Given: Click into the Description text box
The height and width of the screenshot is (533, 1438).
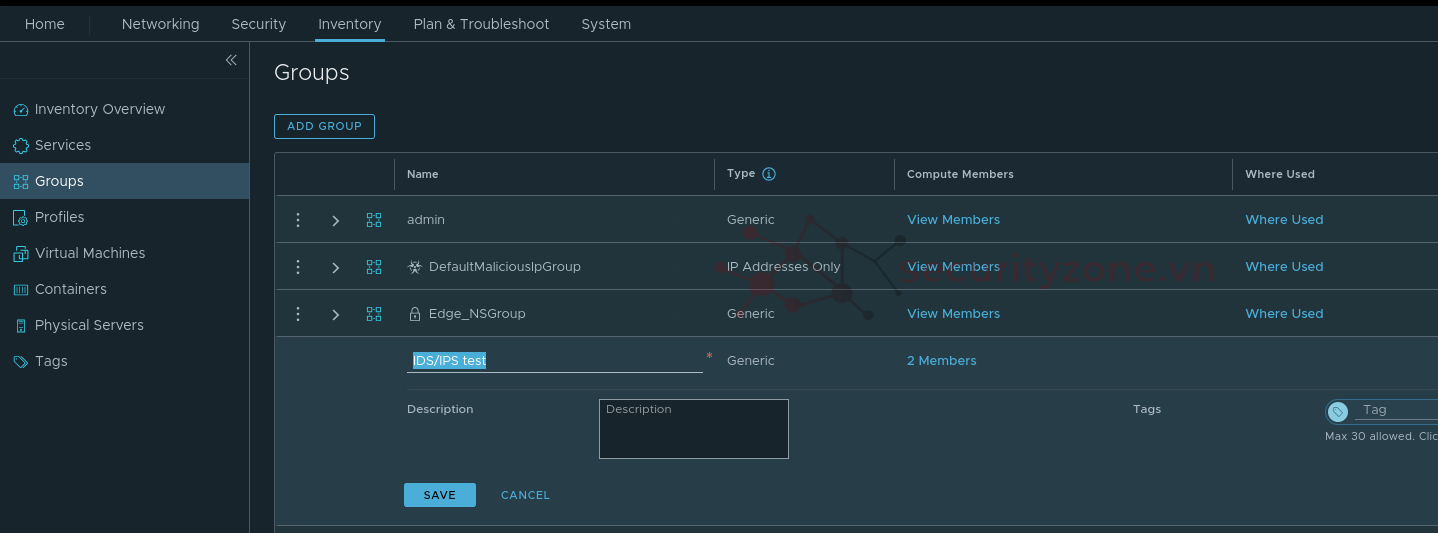Looking at the screenshot, I should (x=693, y=429).
